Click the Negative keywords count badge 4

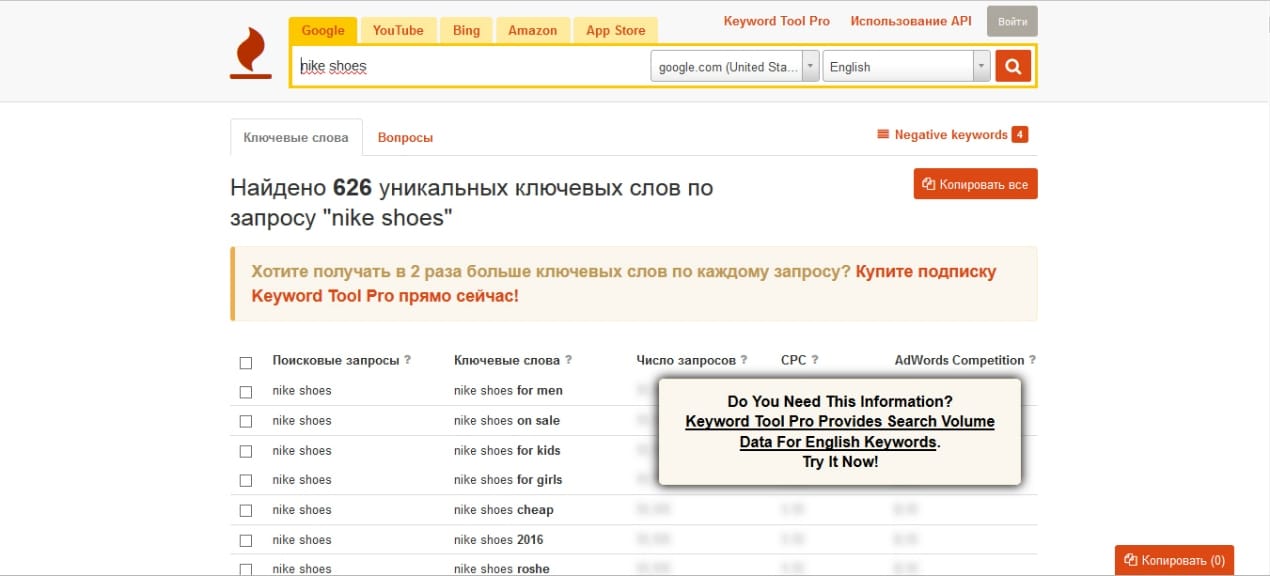pyautogui.click(x=1020, y=135)
